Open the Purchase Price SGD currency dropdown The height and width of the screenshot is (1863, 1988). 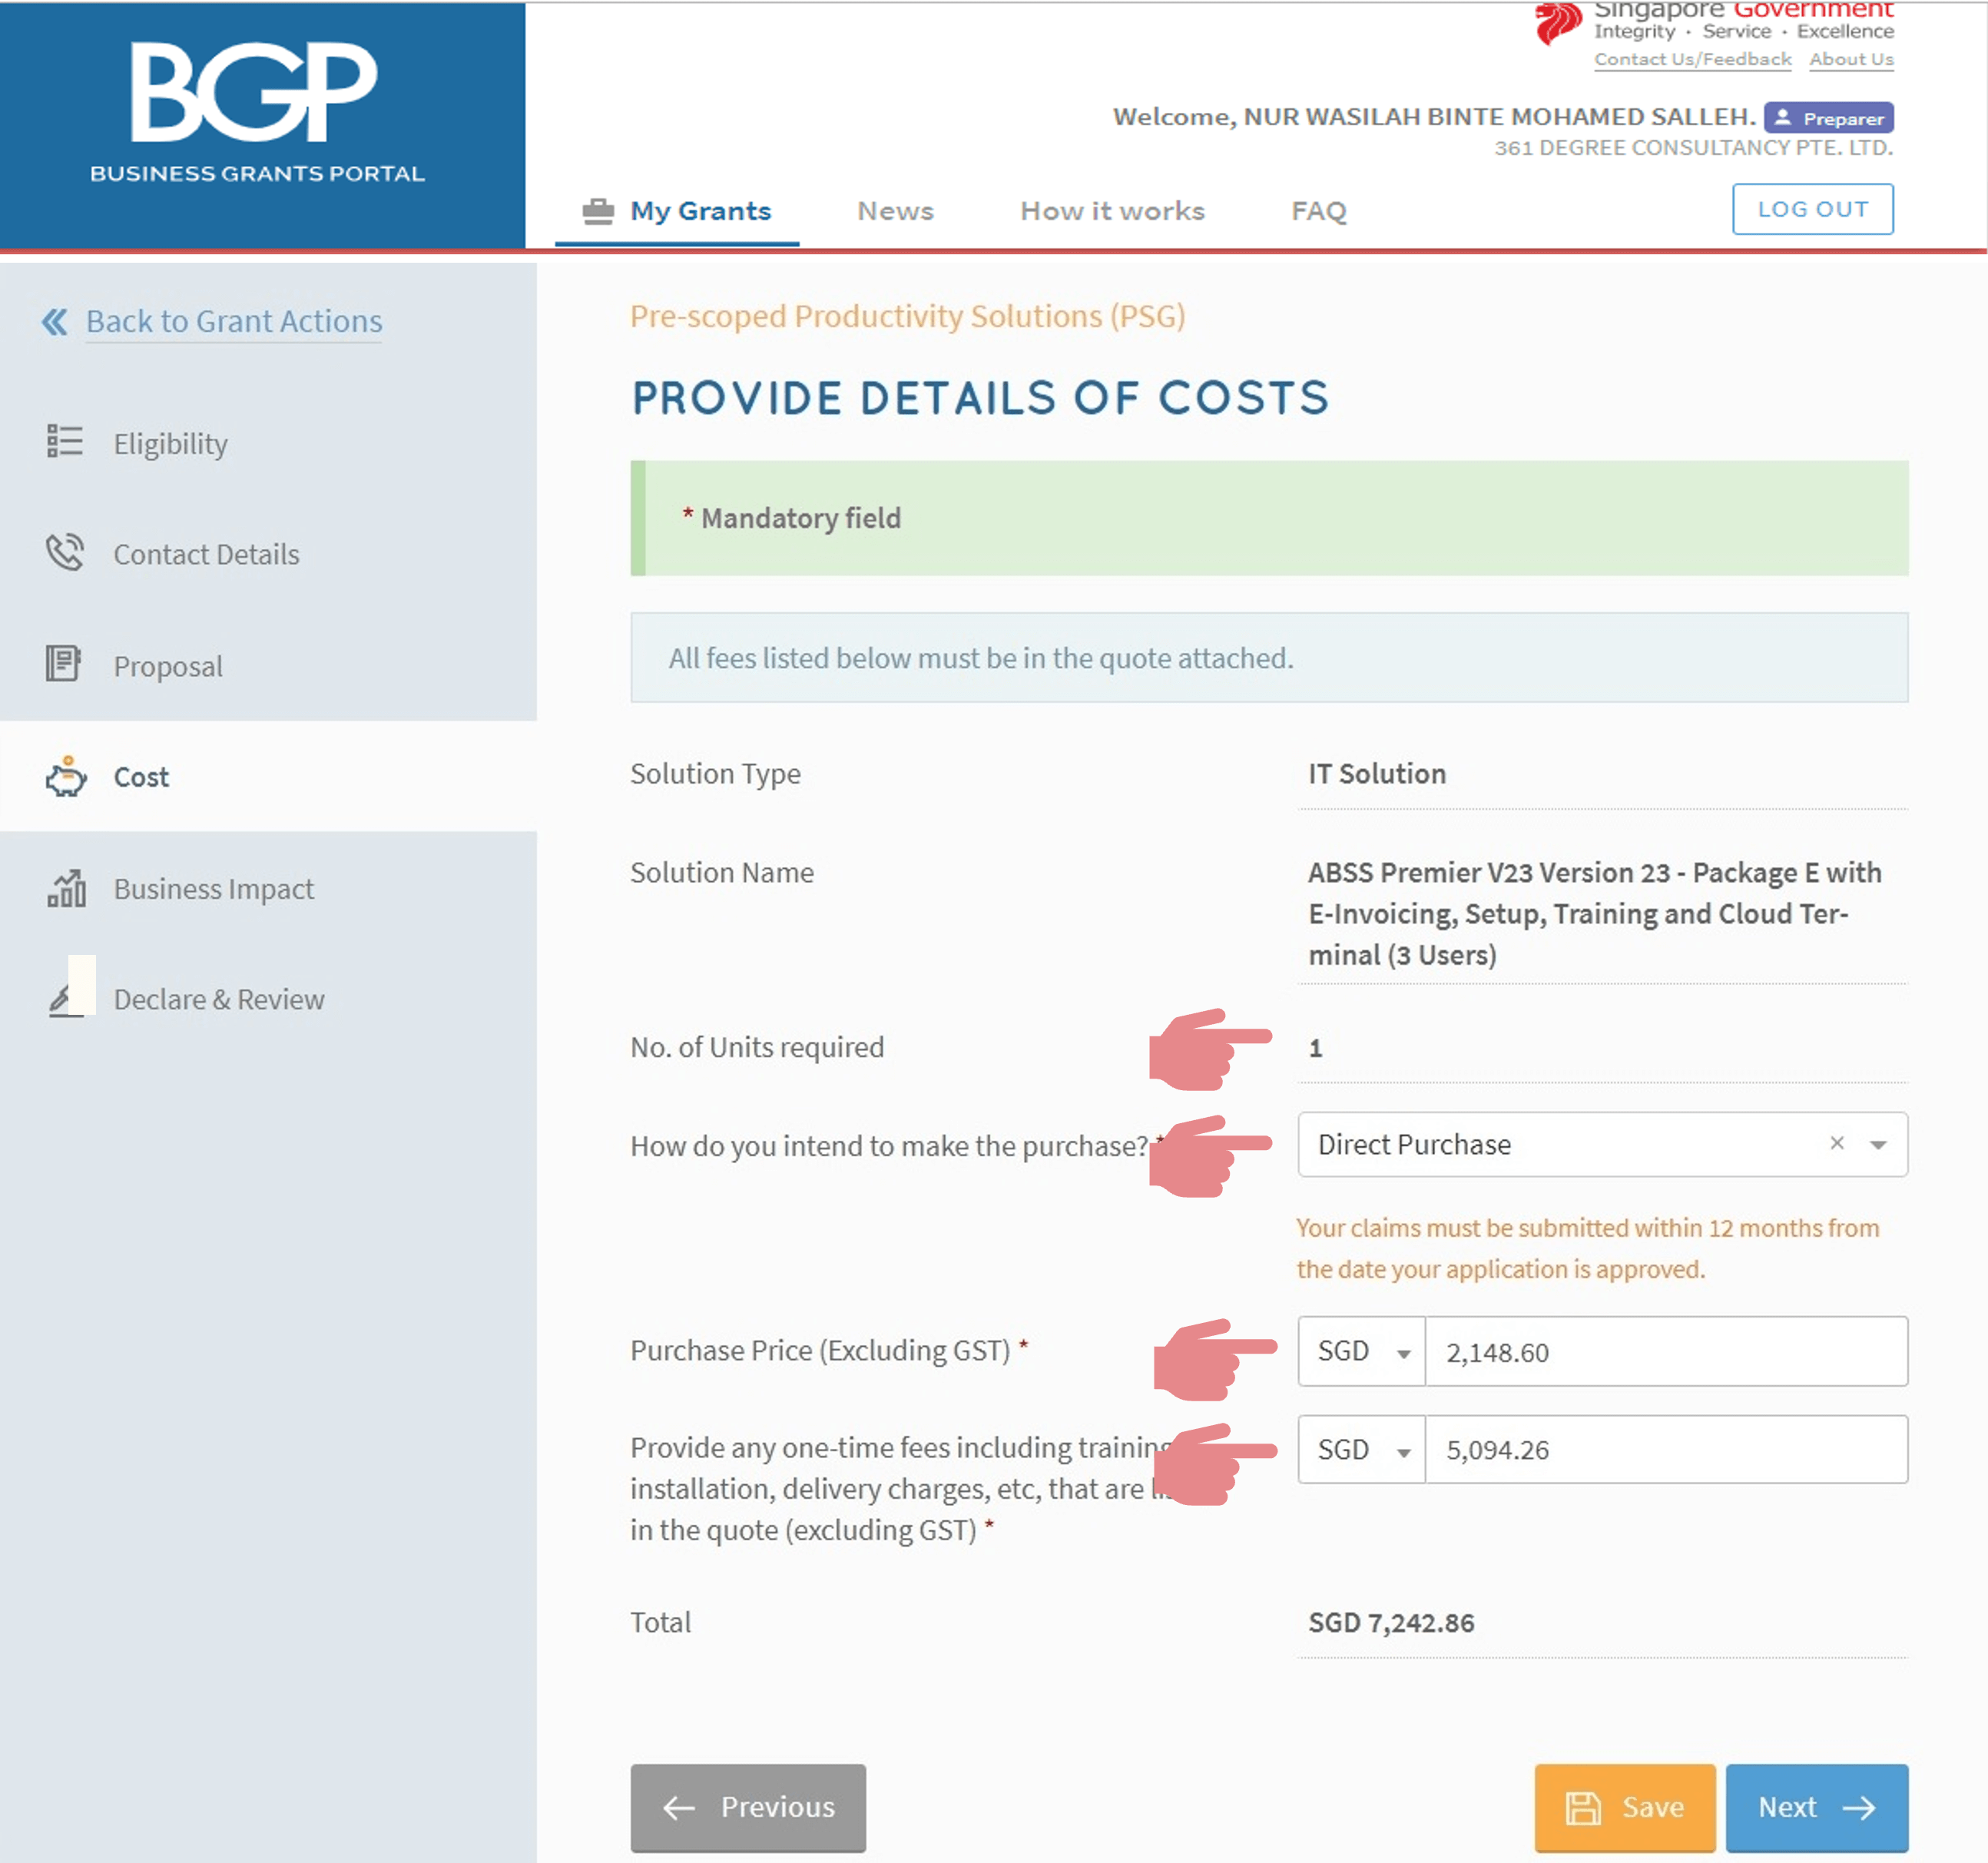click(1361, 1351)
